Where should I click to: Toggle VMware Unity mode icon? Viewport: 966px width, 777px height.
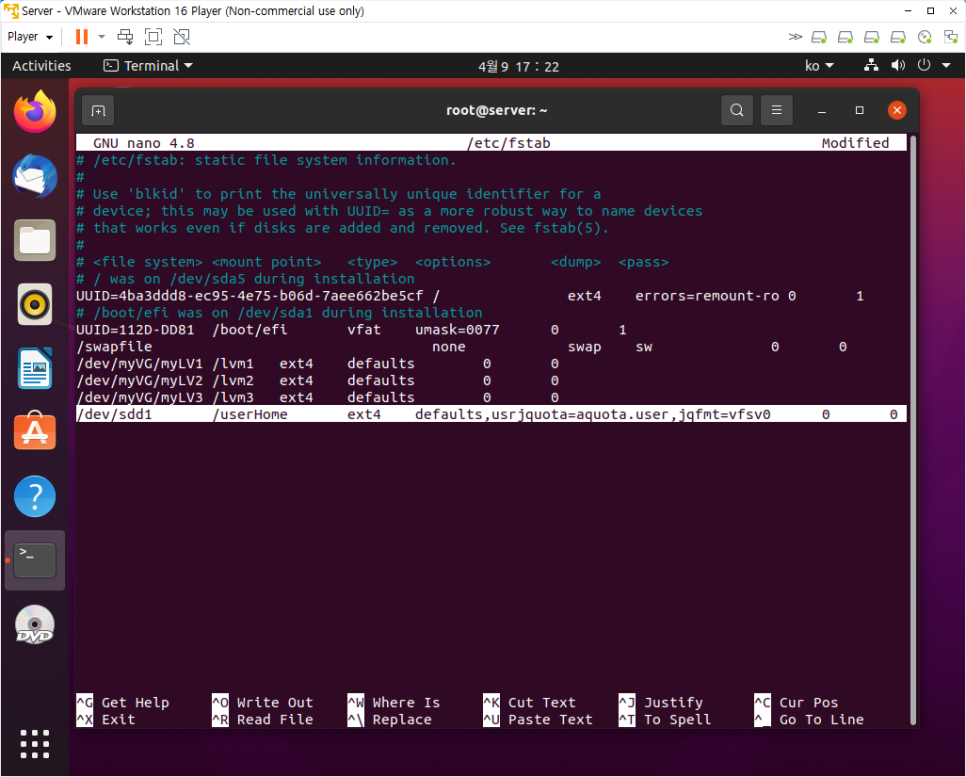182,37
